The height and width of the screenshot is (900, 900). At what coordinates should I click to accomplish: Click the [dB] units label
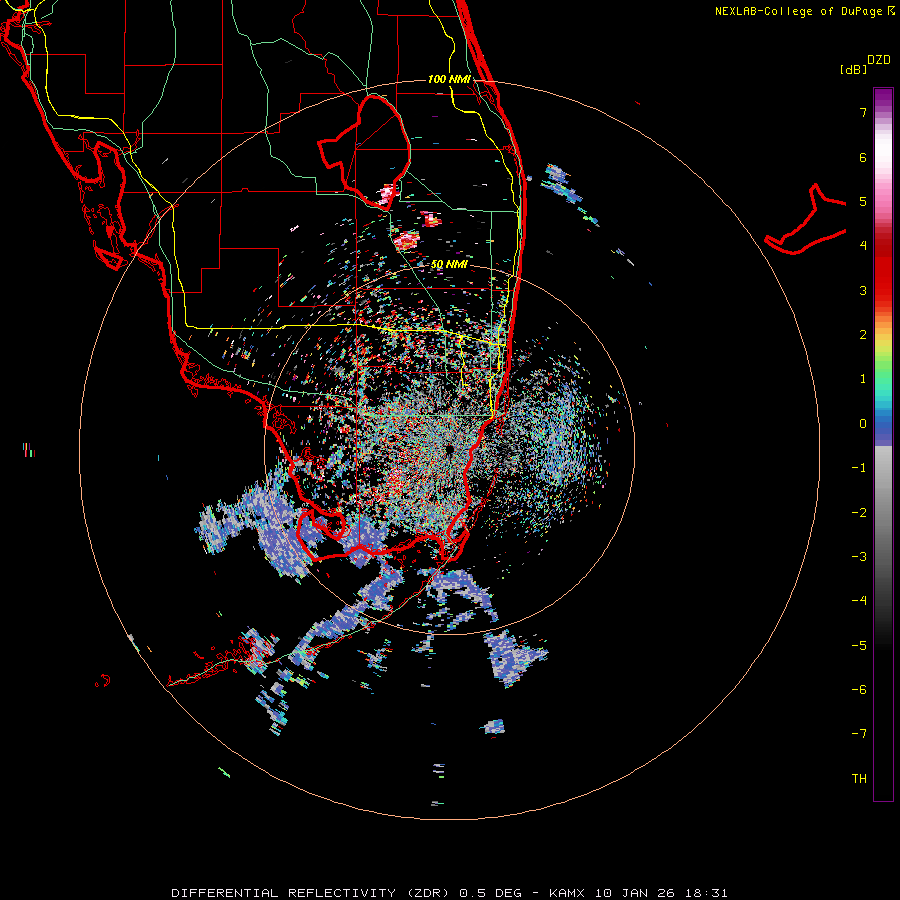pyautogui.click(x=853, y=69)
